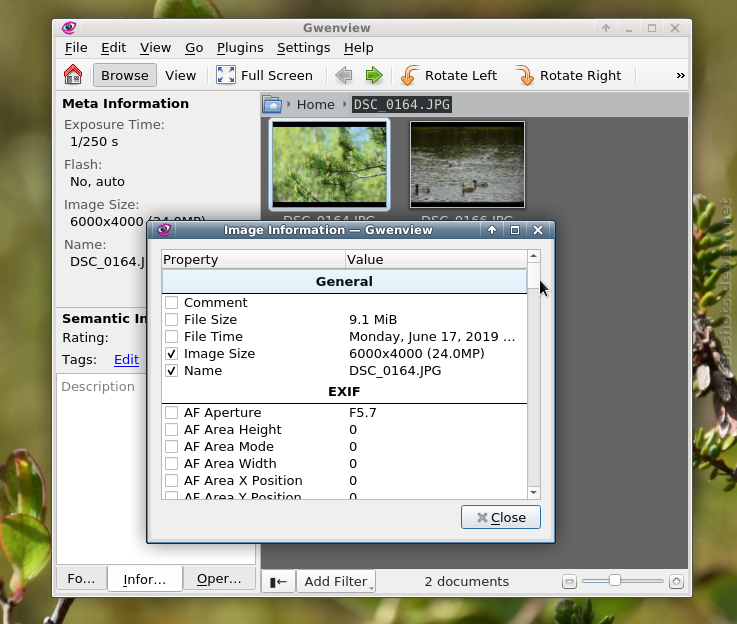Click scroll up arrow in property list
This screenshot has width=737, height=624.
(x=533, y=256)
